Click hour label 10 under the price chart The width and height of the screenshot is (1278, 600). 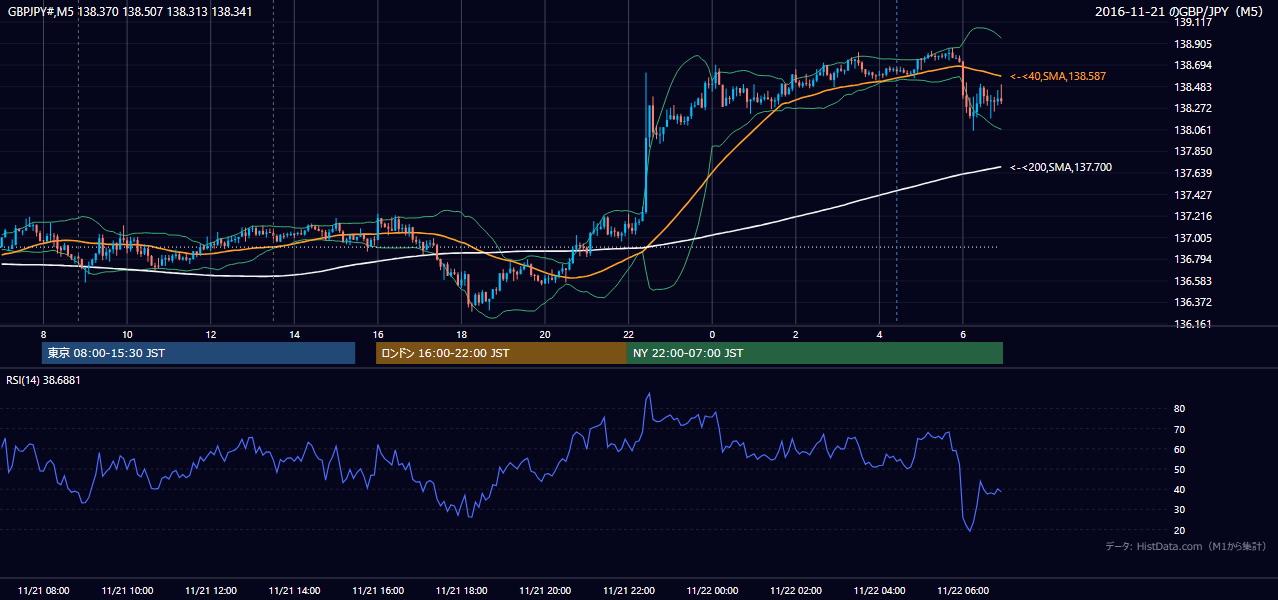tap(127, 334)
